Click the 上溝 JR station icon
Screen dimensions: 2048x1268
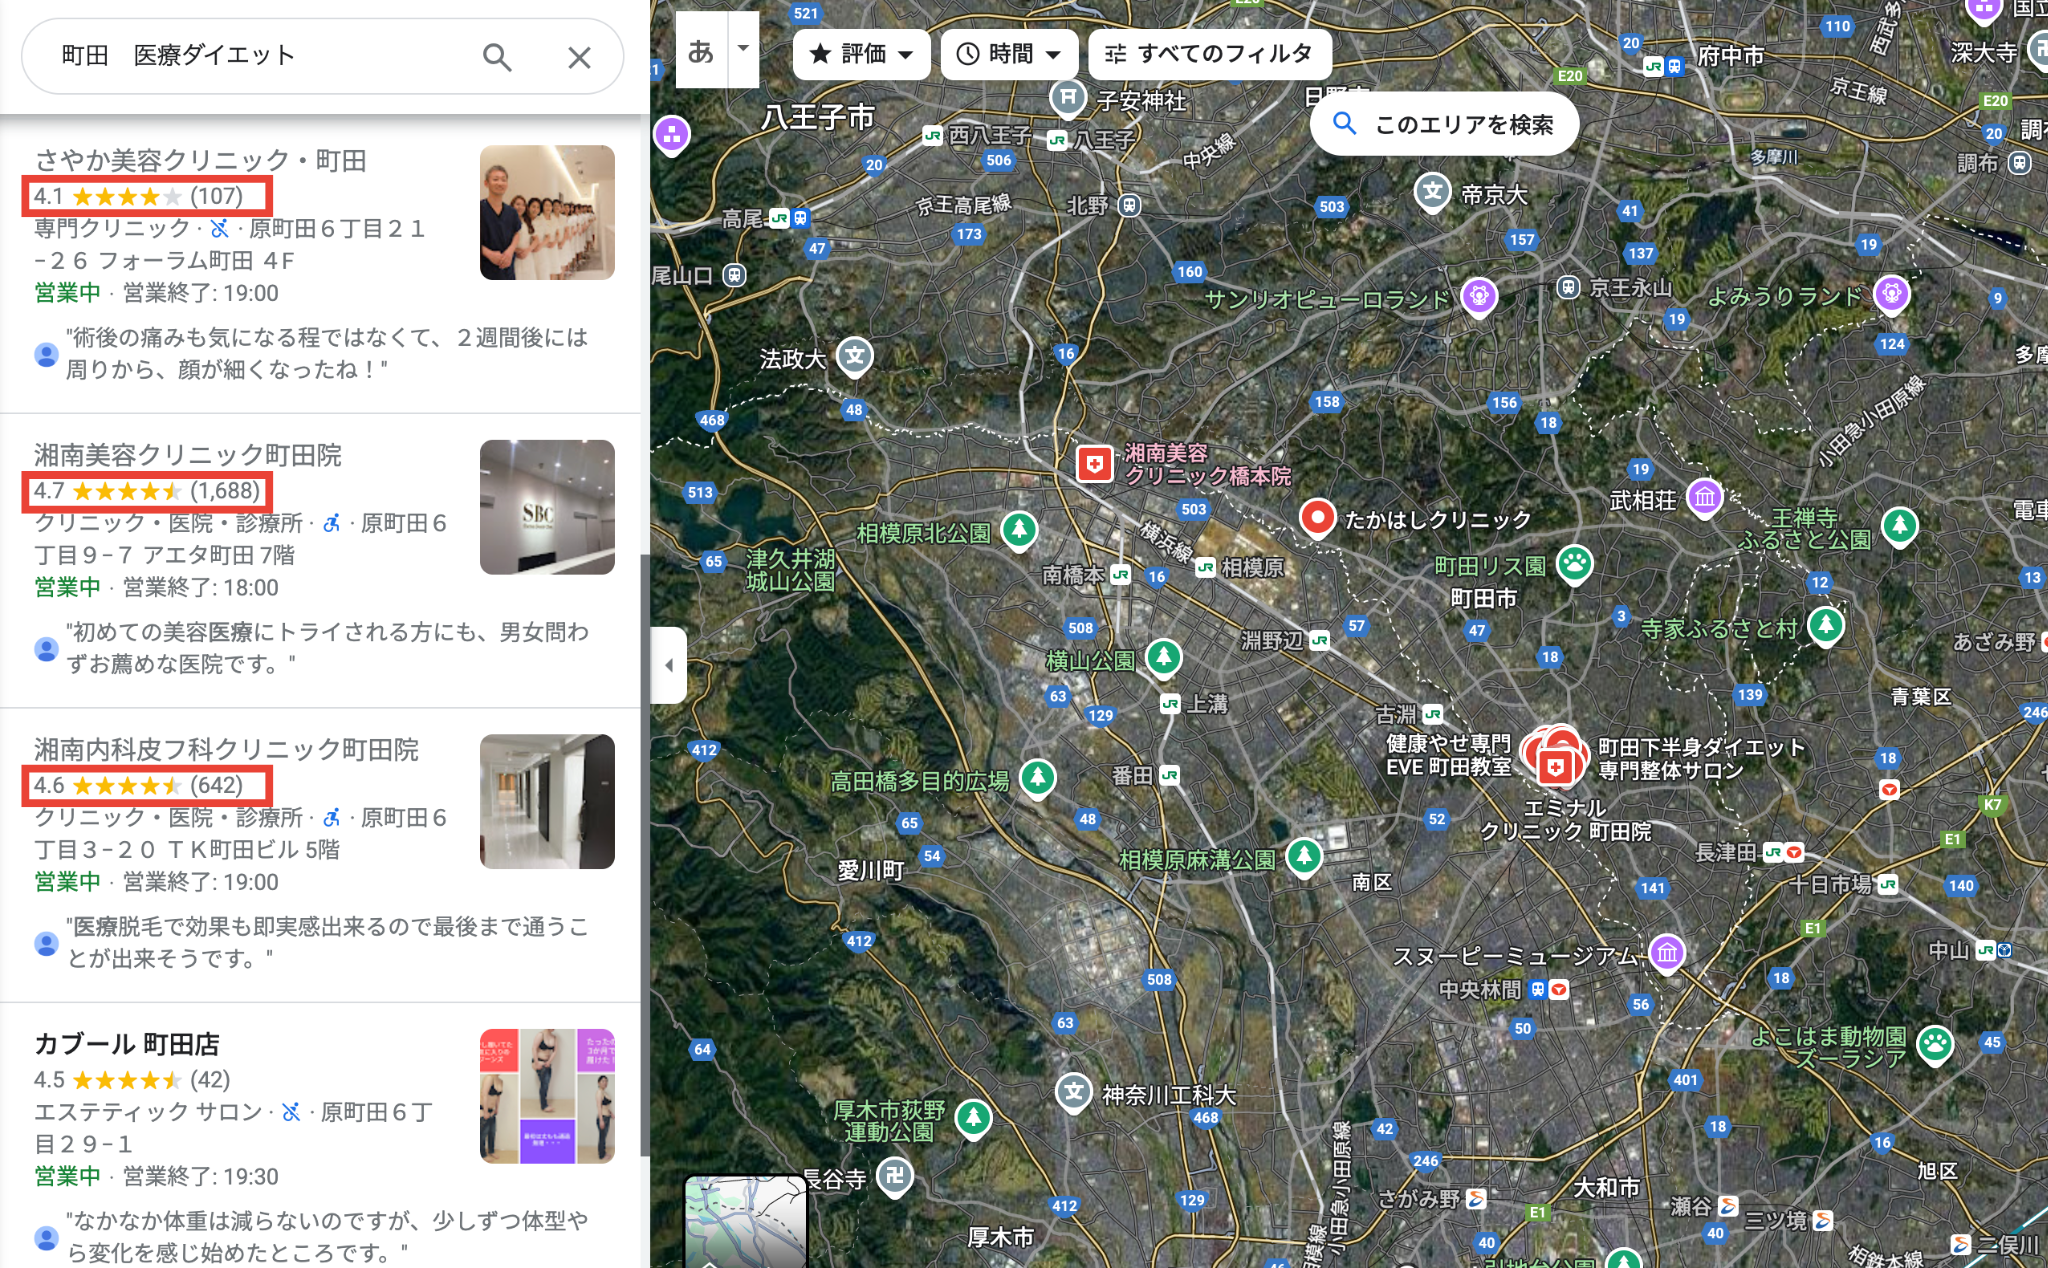click(x=1170, y=704)
